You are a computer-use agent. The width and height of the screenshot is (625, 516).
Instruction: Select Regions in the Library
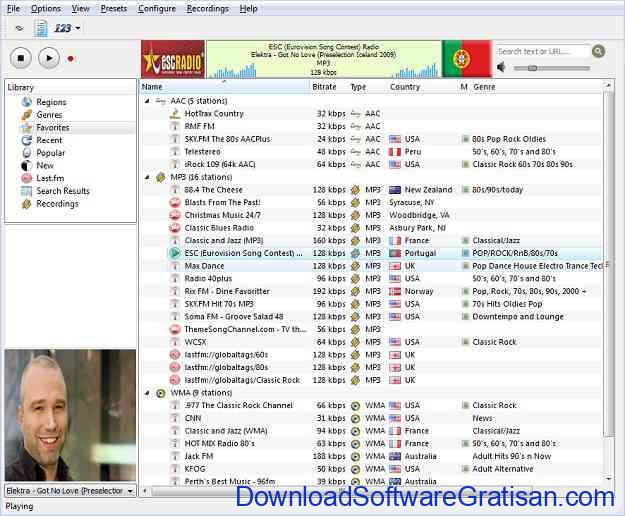[x=51, y=102]
